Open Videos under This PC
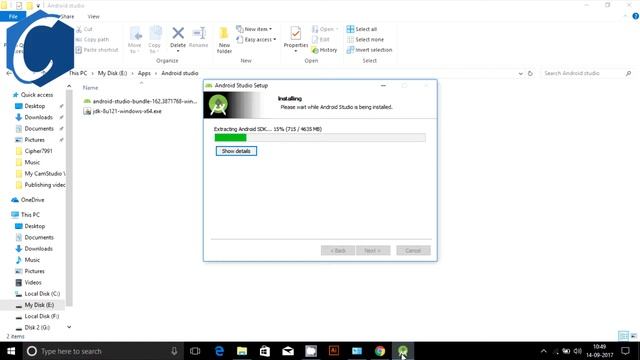This screenshot has width=640, height=360. [29, 282]
